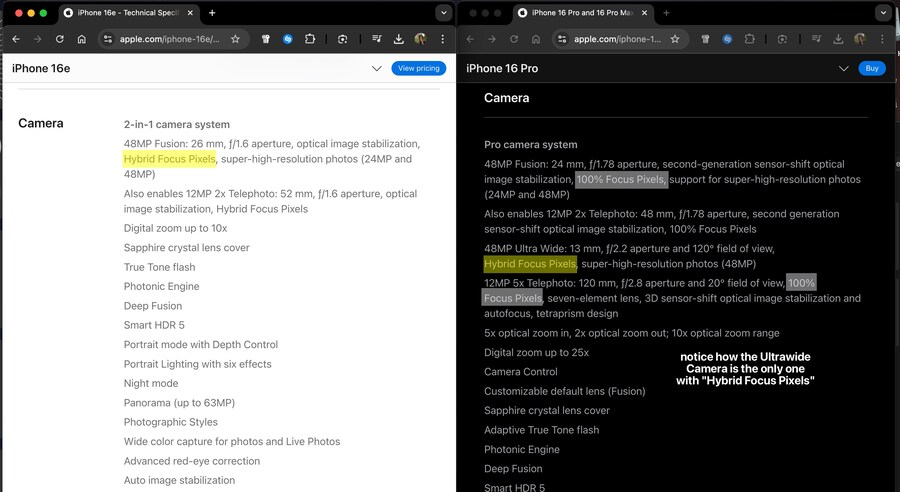The image size is (900, 492).
Task: Click the iPhone 16 Pro page title
Action: click(502, 68)
